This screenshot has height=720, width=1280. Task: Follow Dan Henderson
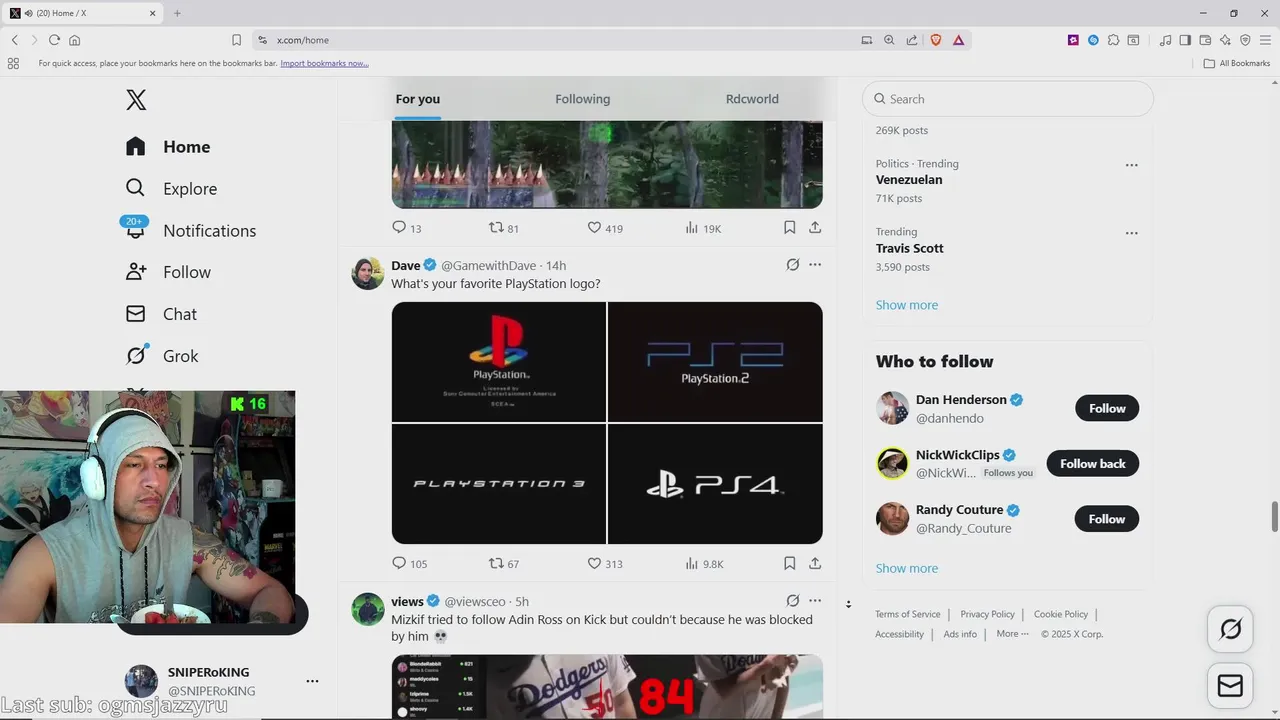pos(1107,408)
